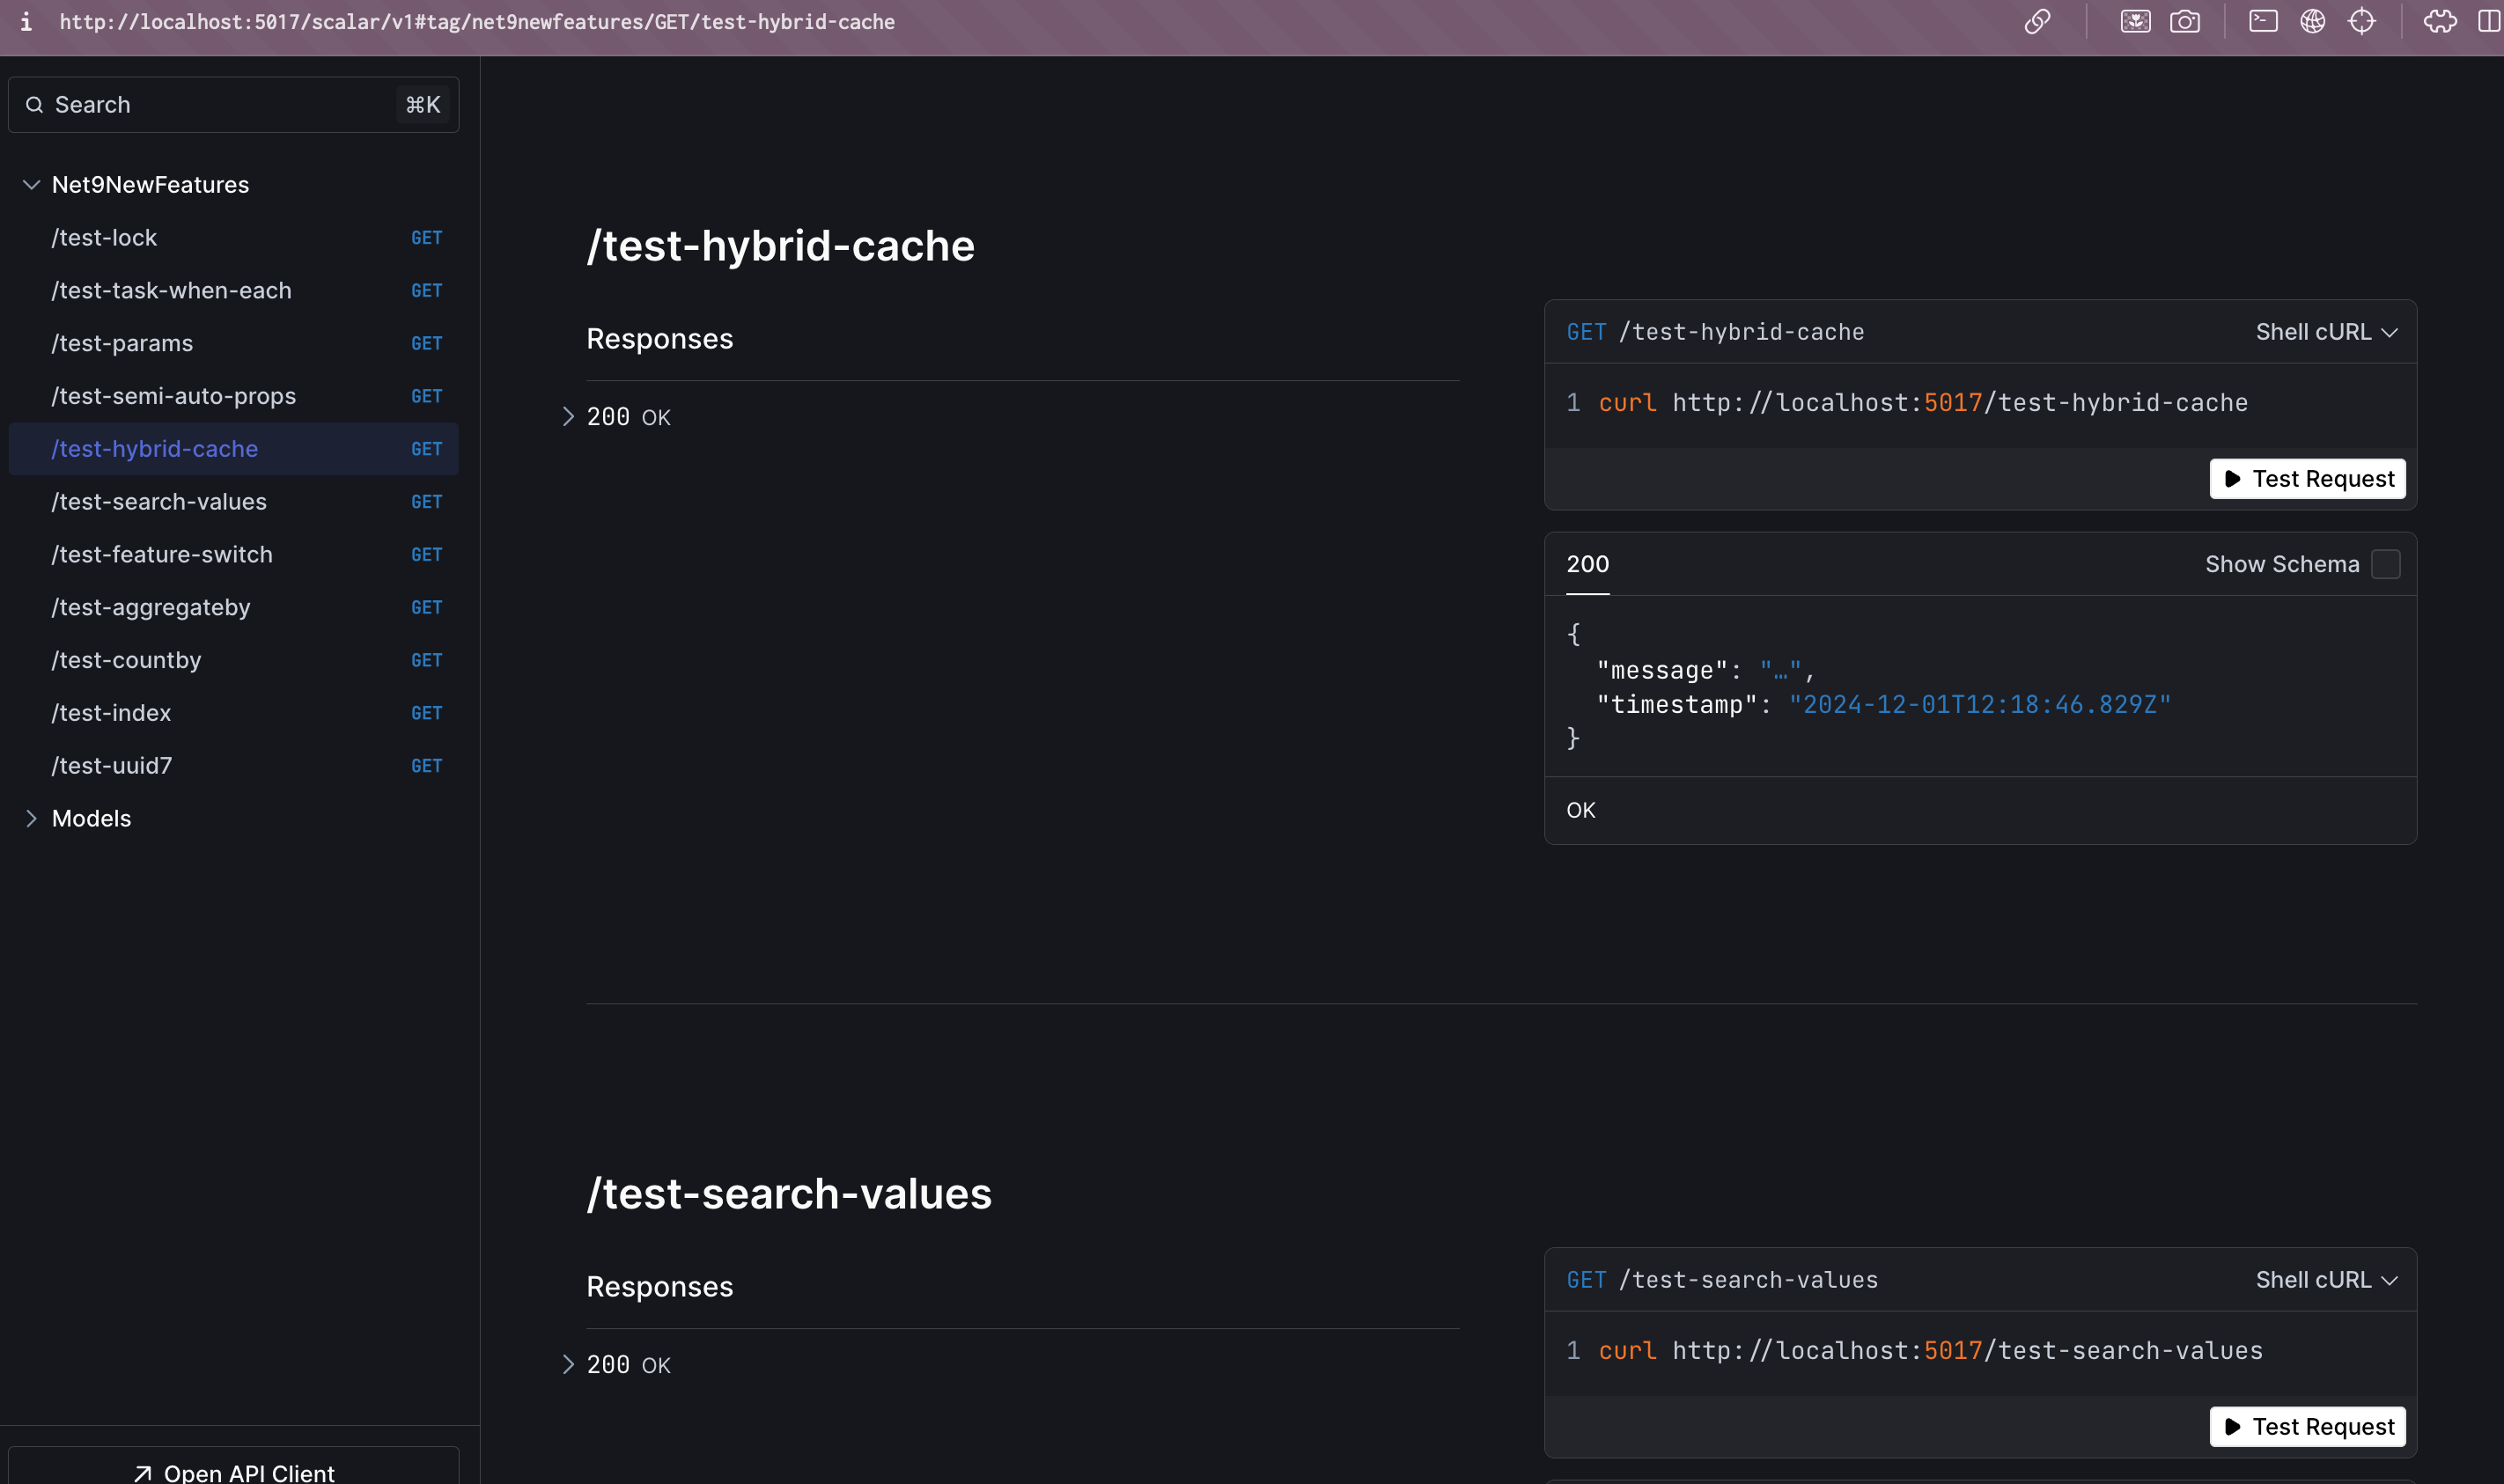2504x1484 pixels.
Task: Select the 200 response tab
Action: pos(1587,564)
